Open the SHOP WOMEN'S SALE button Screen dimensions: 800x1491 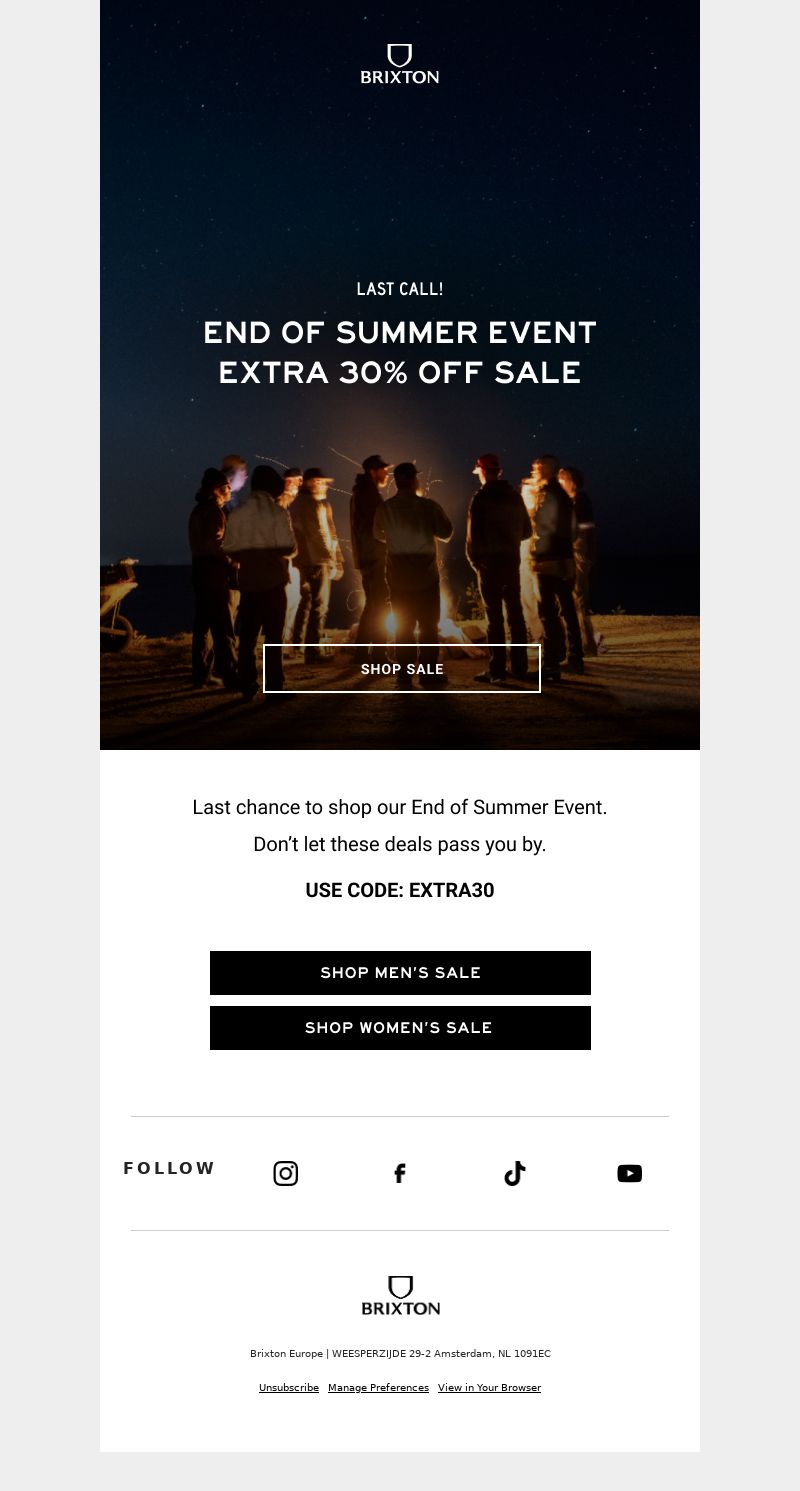click(x=400, y=1028)
